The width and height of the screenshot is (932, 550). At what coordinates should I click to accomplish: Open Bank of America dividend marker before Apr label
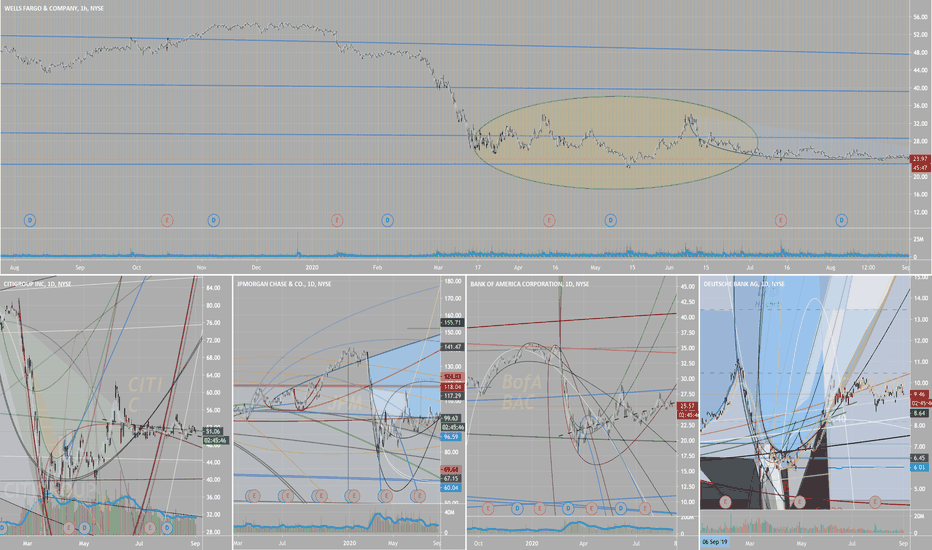point(568,508)
